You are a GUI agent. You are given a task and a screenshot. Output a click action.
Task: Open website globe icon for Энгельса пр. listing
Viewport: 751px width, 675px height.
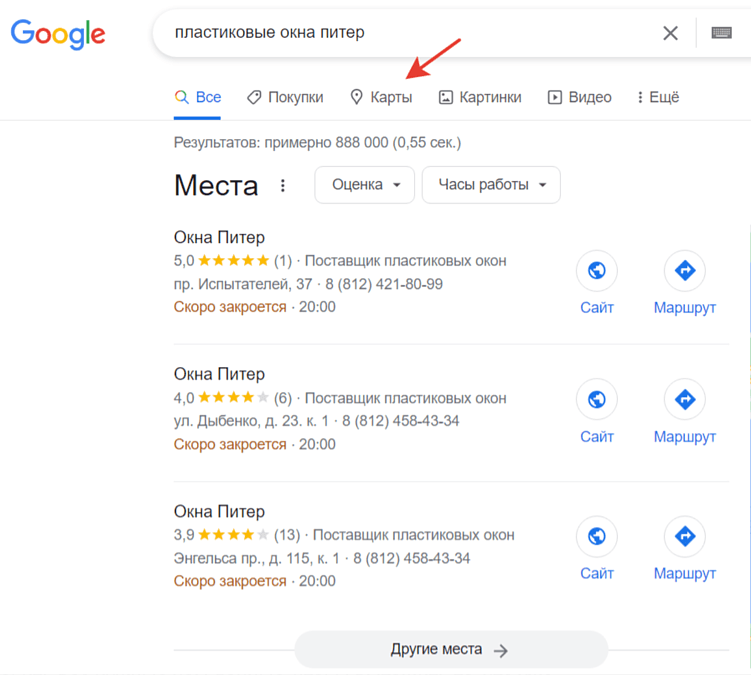click(x=597, y=536)
